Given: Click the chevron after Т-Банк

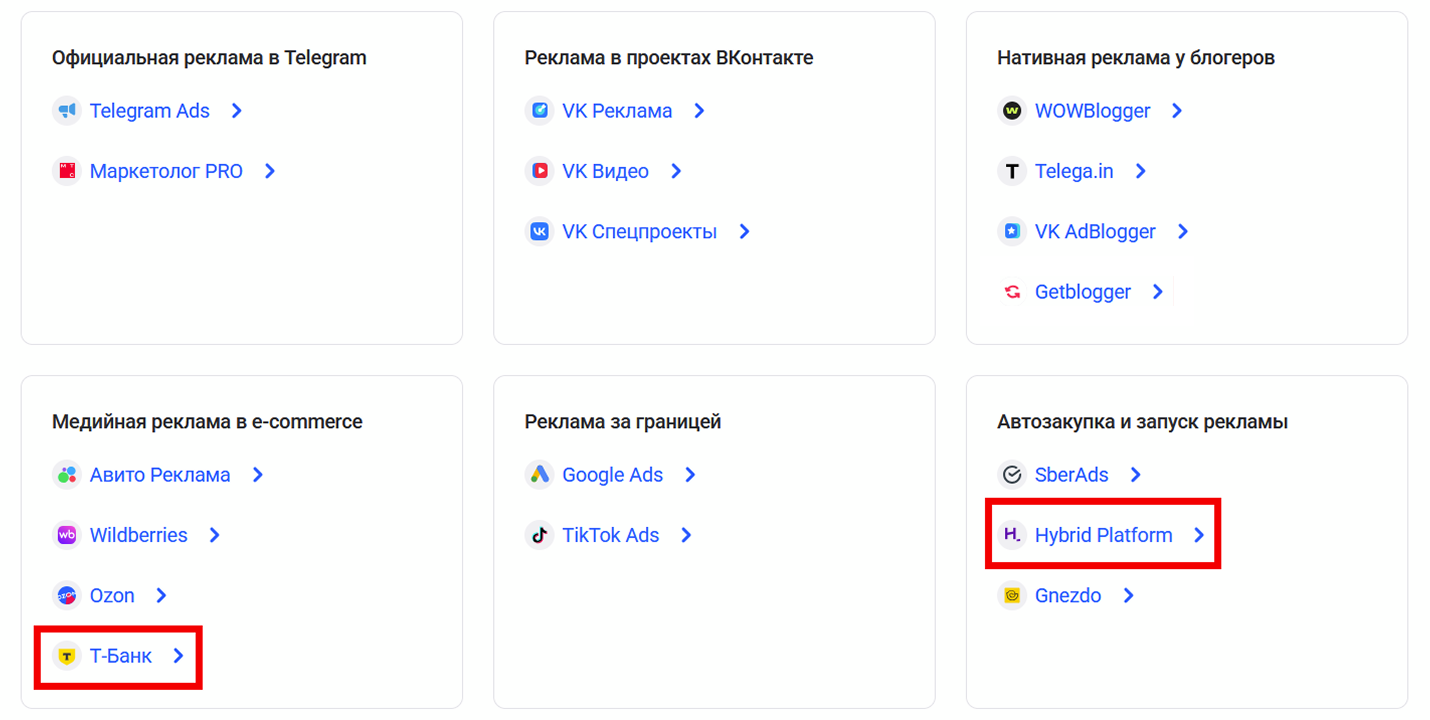Looking at the screenshot, I should point(179,656).
